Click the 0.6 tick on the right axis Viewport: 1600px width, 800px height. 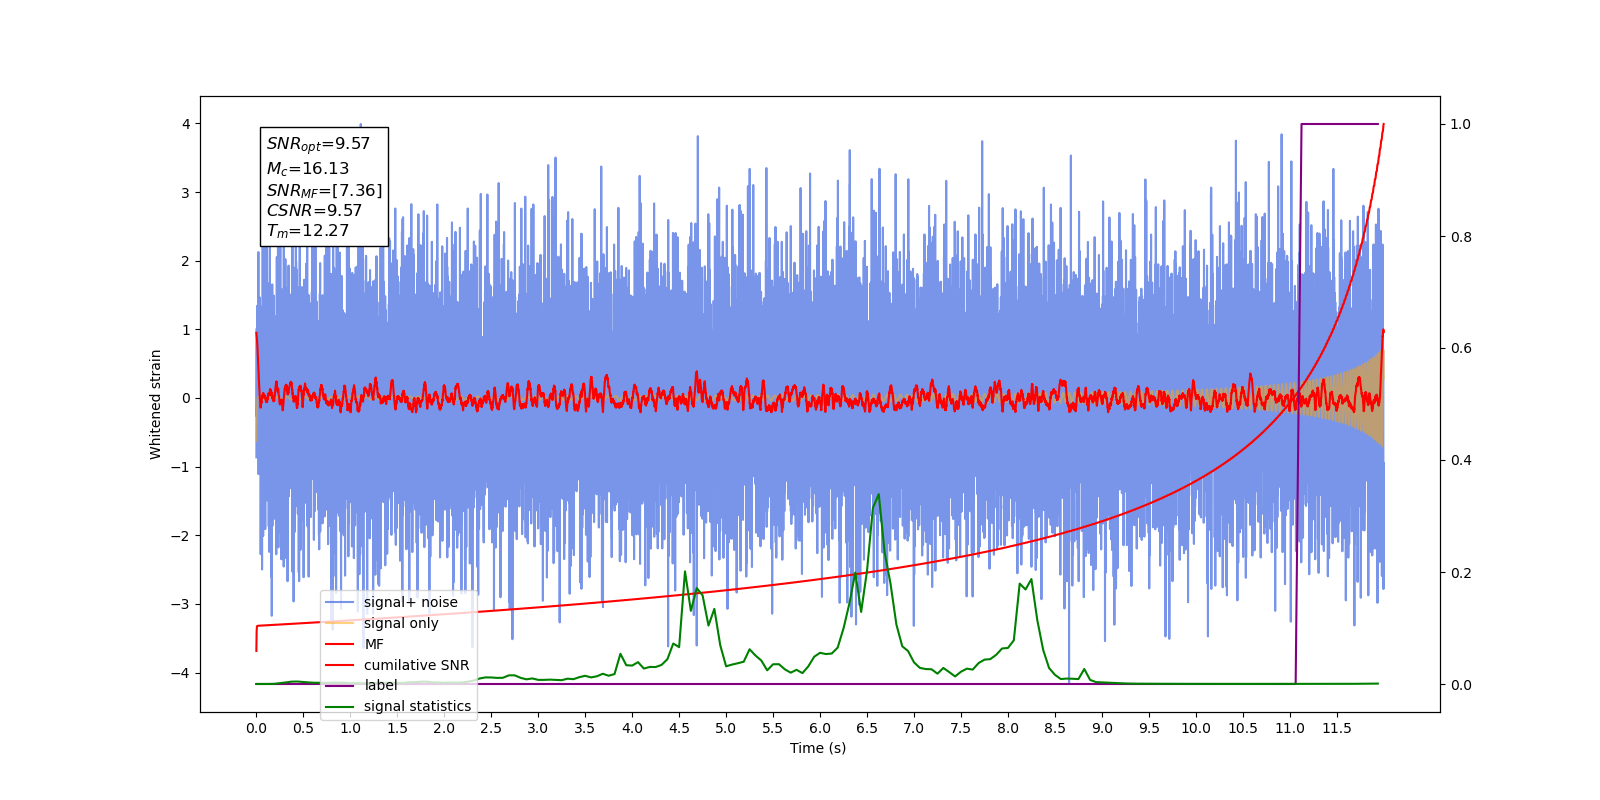(x=1461, y=349)
